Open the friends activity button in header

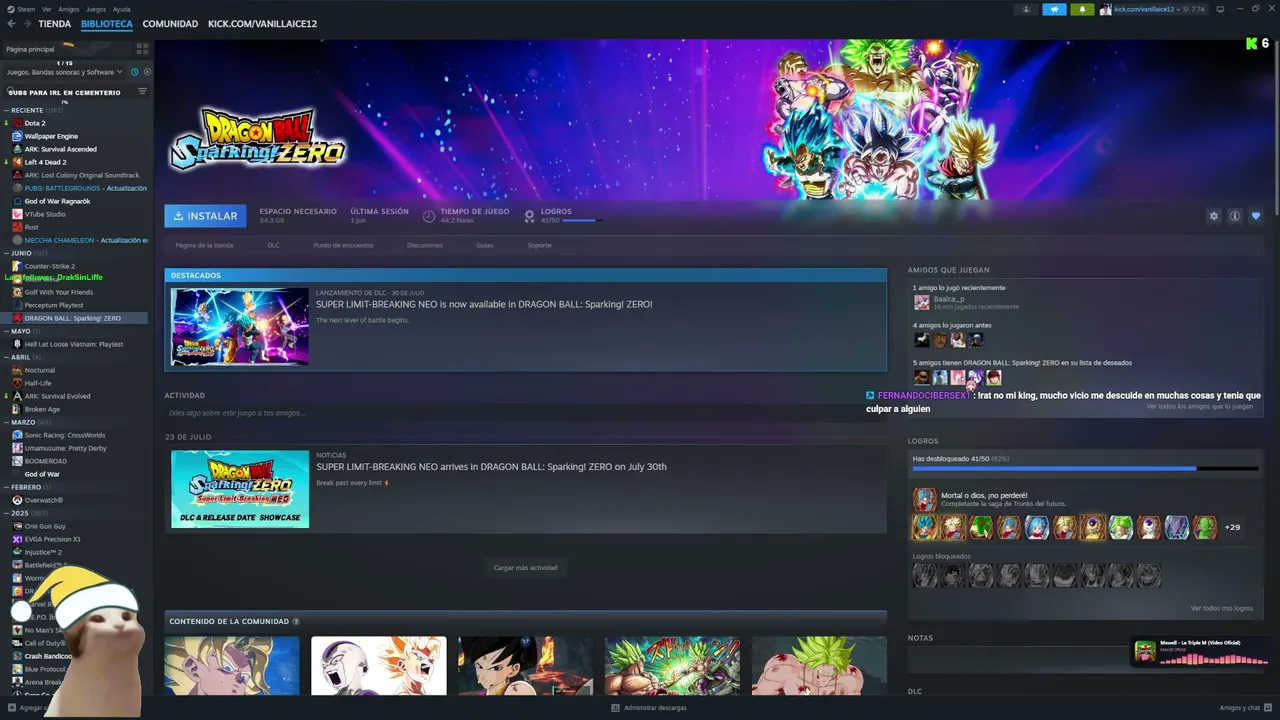coord(1026,9)
